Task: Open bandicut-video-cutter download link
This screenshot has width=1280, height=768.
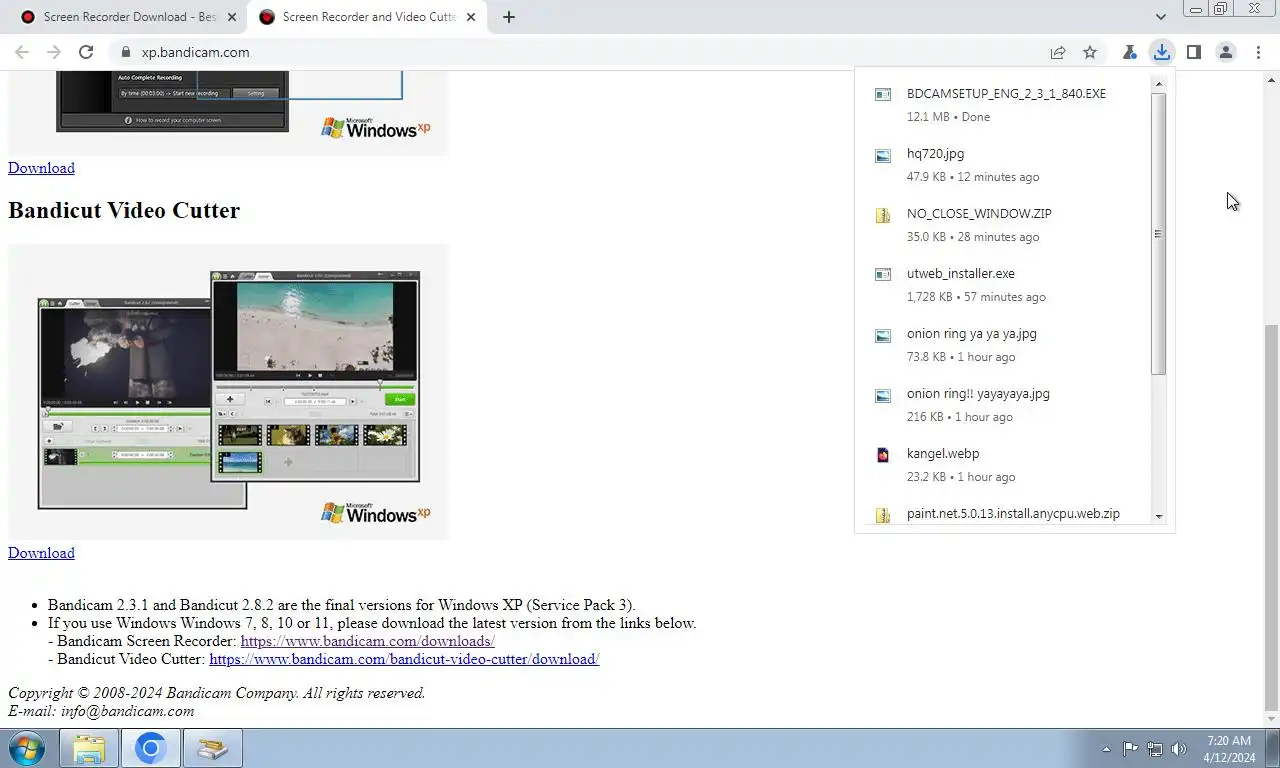Action: (404, 659)
